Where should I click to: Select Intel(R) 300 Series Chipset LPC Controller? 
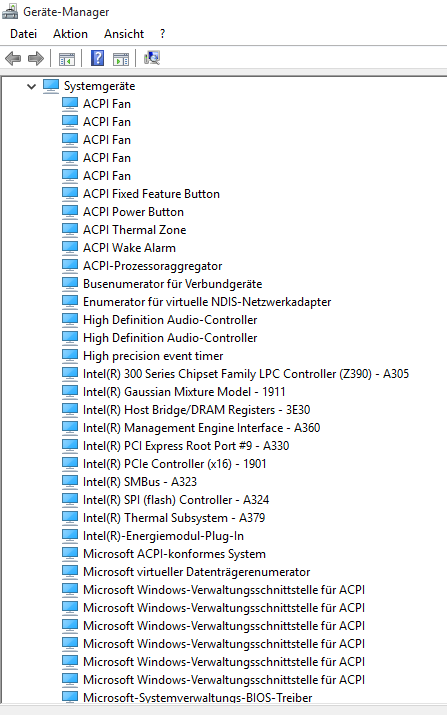tap(246, 374)
